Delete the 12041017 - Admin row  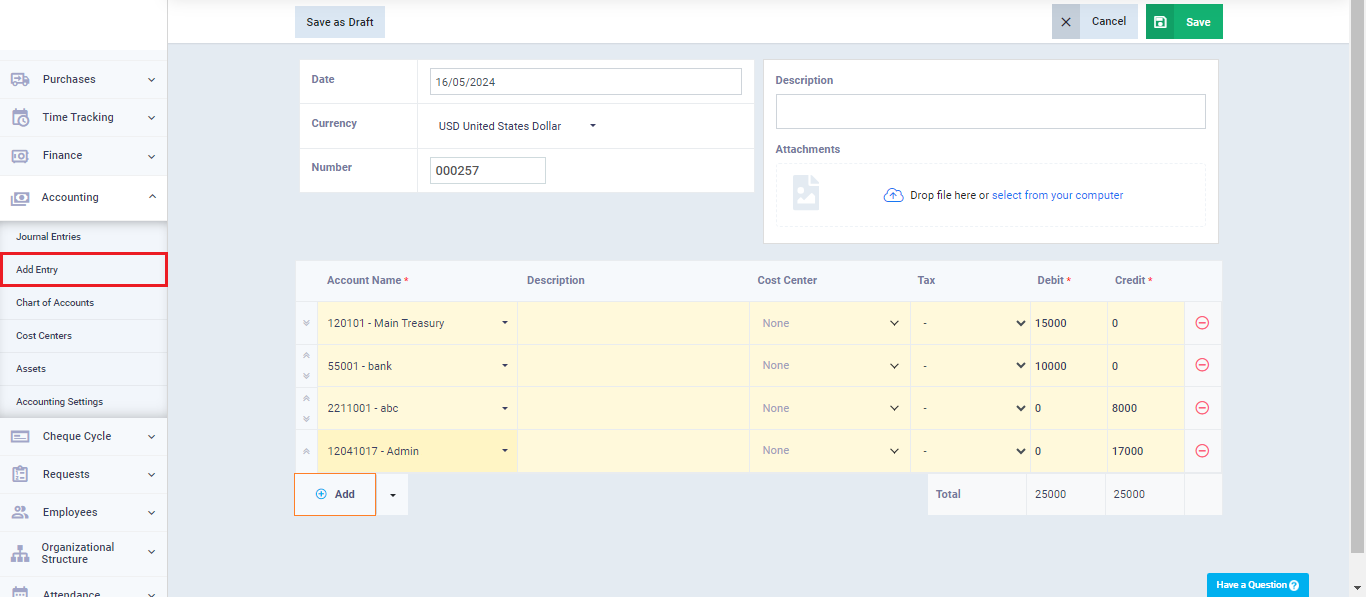1202,451
